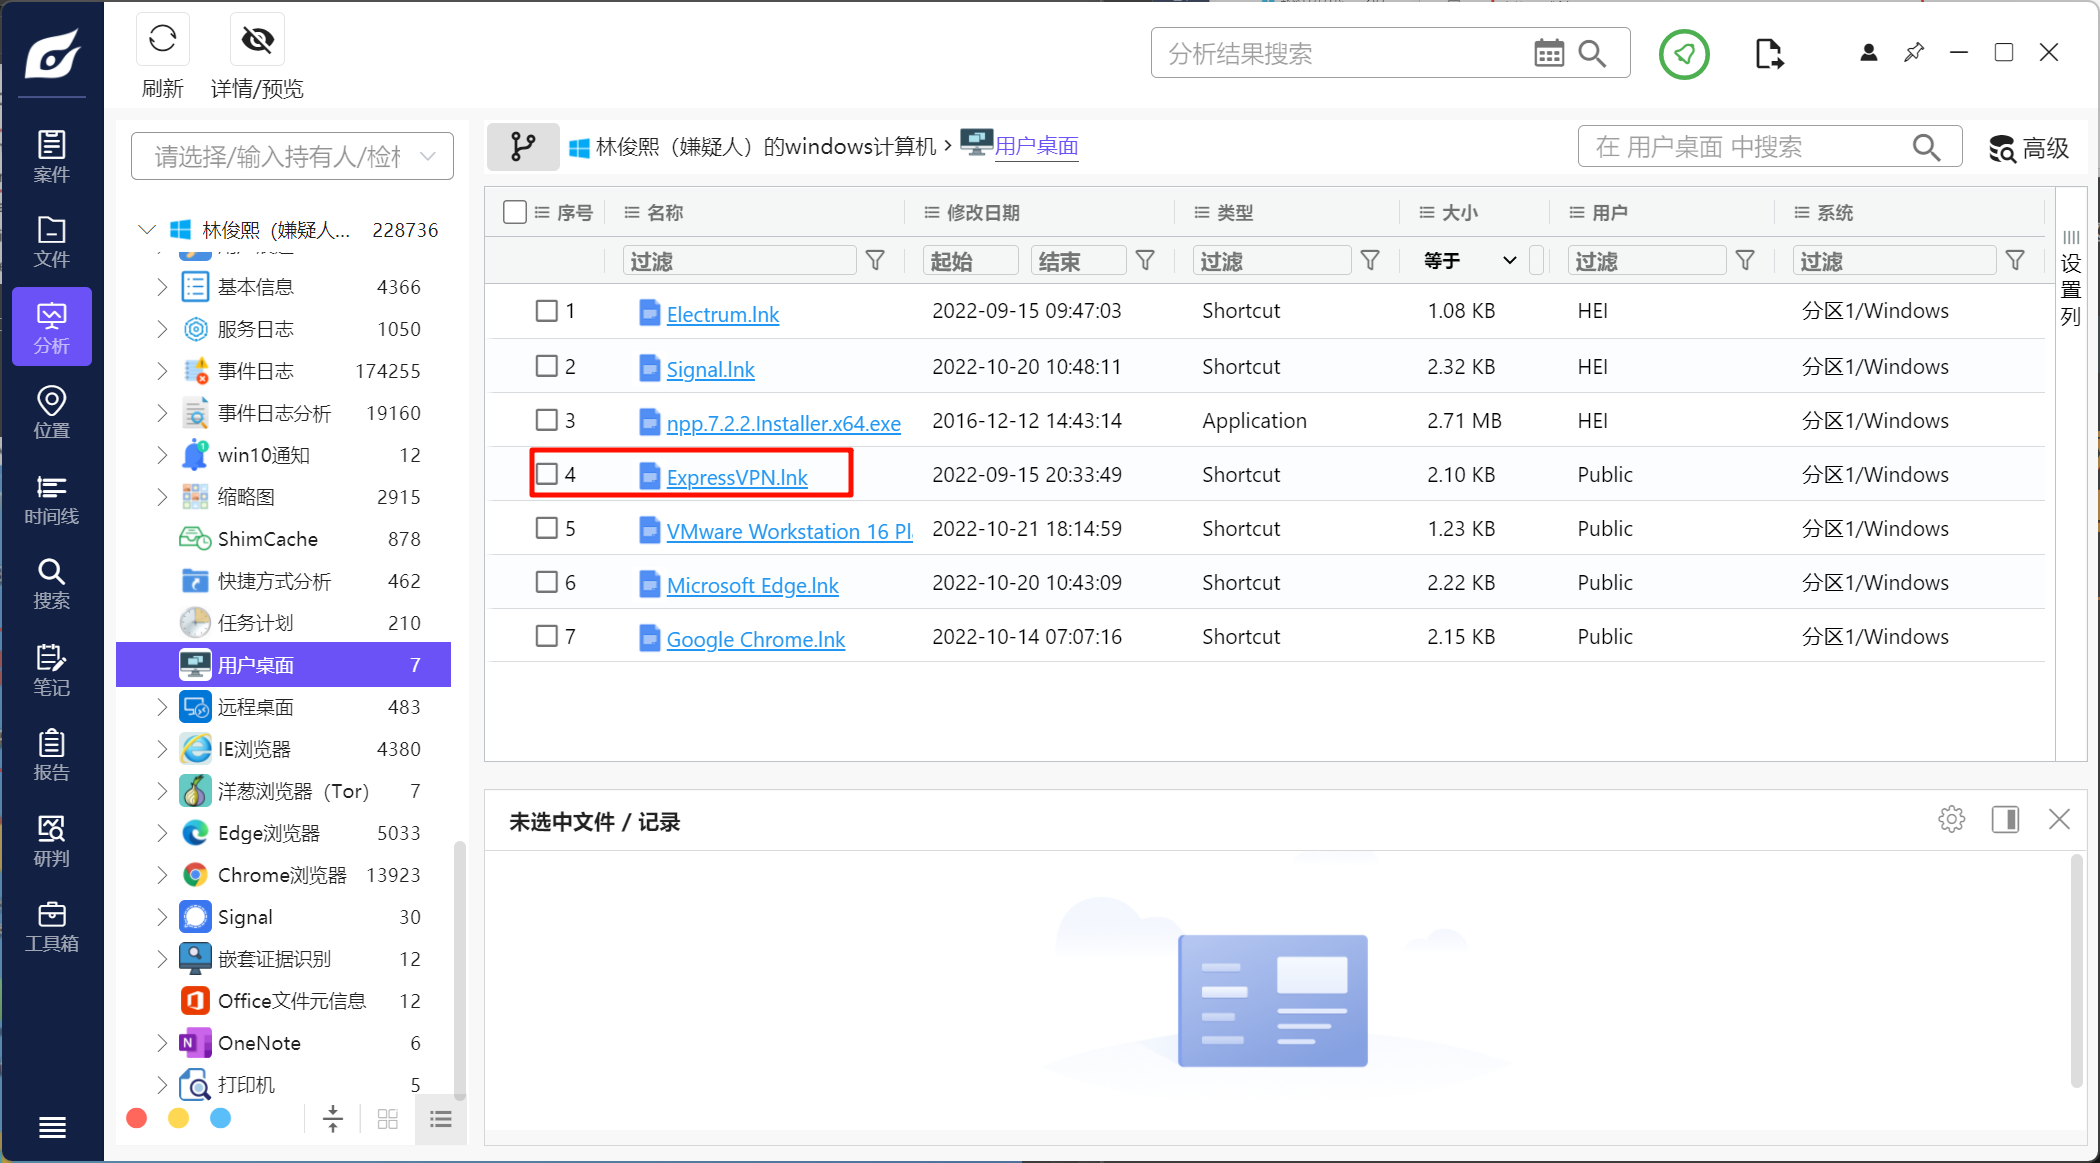Switch to the 报告 sidebar tab
2100x1163 pixels.
51,755
